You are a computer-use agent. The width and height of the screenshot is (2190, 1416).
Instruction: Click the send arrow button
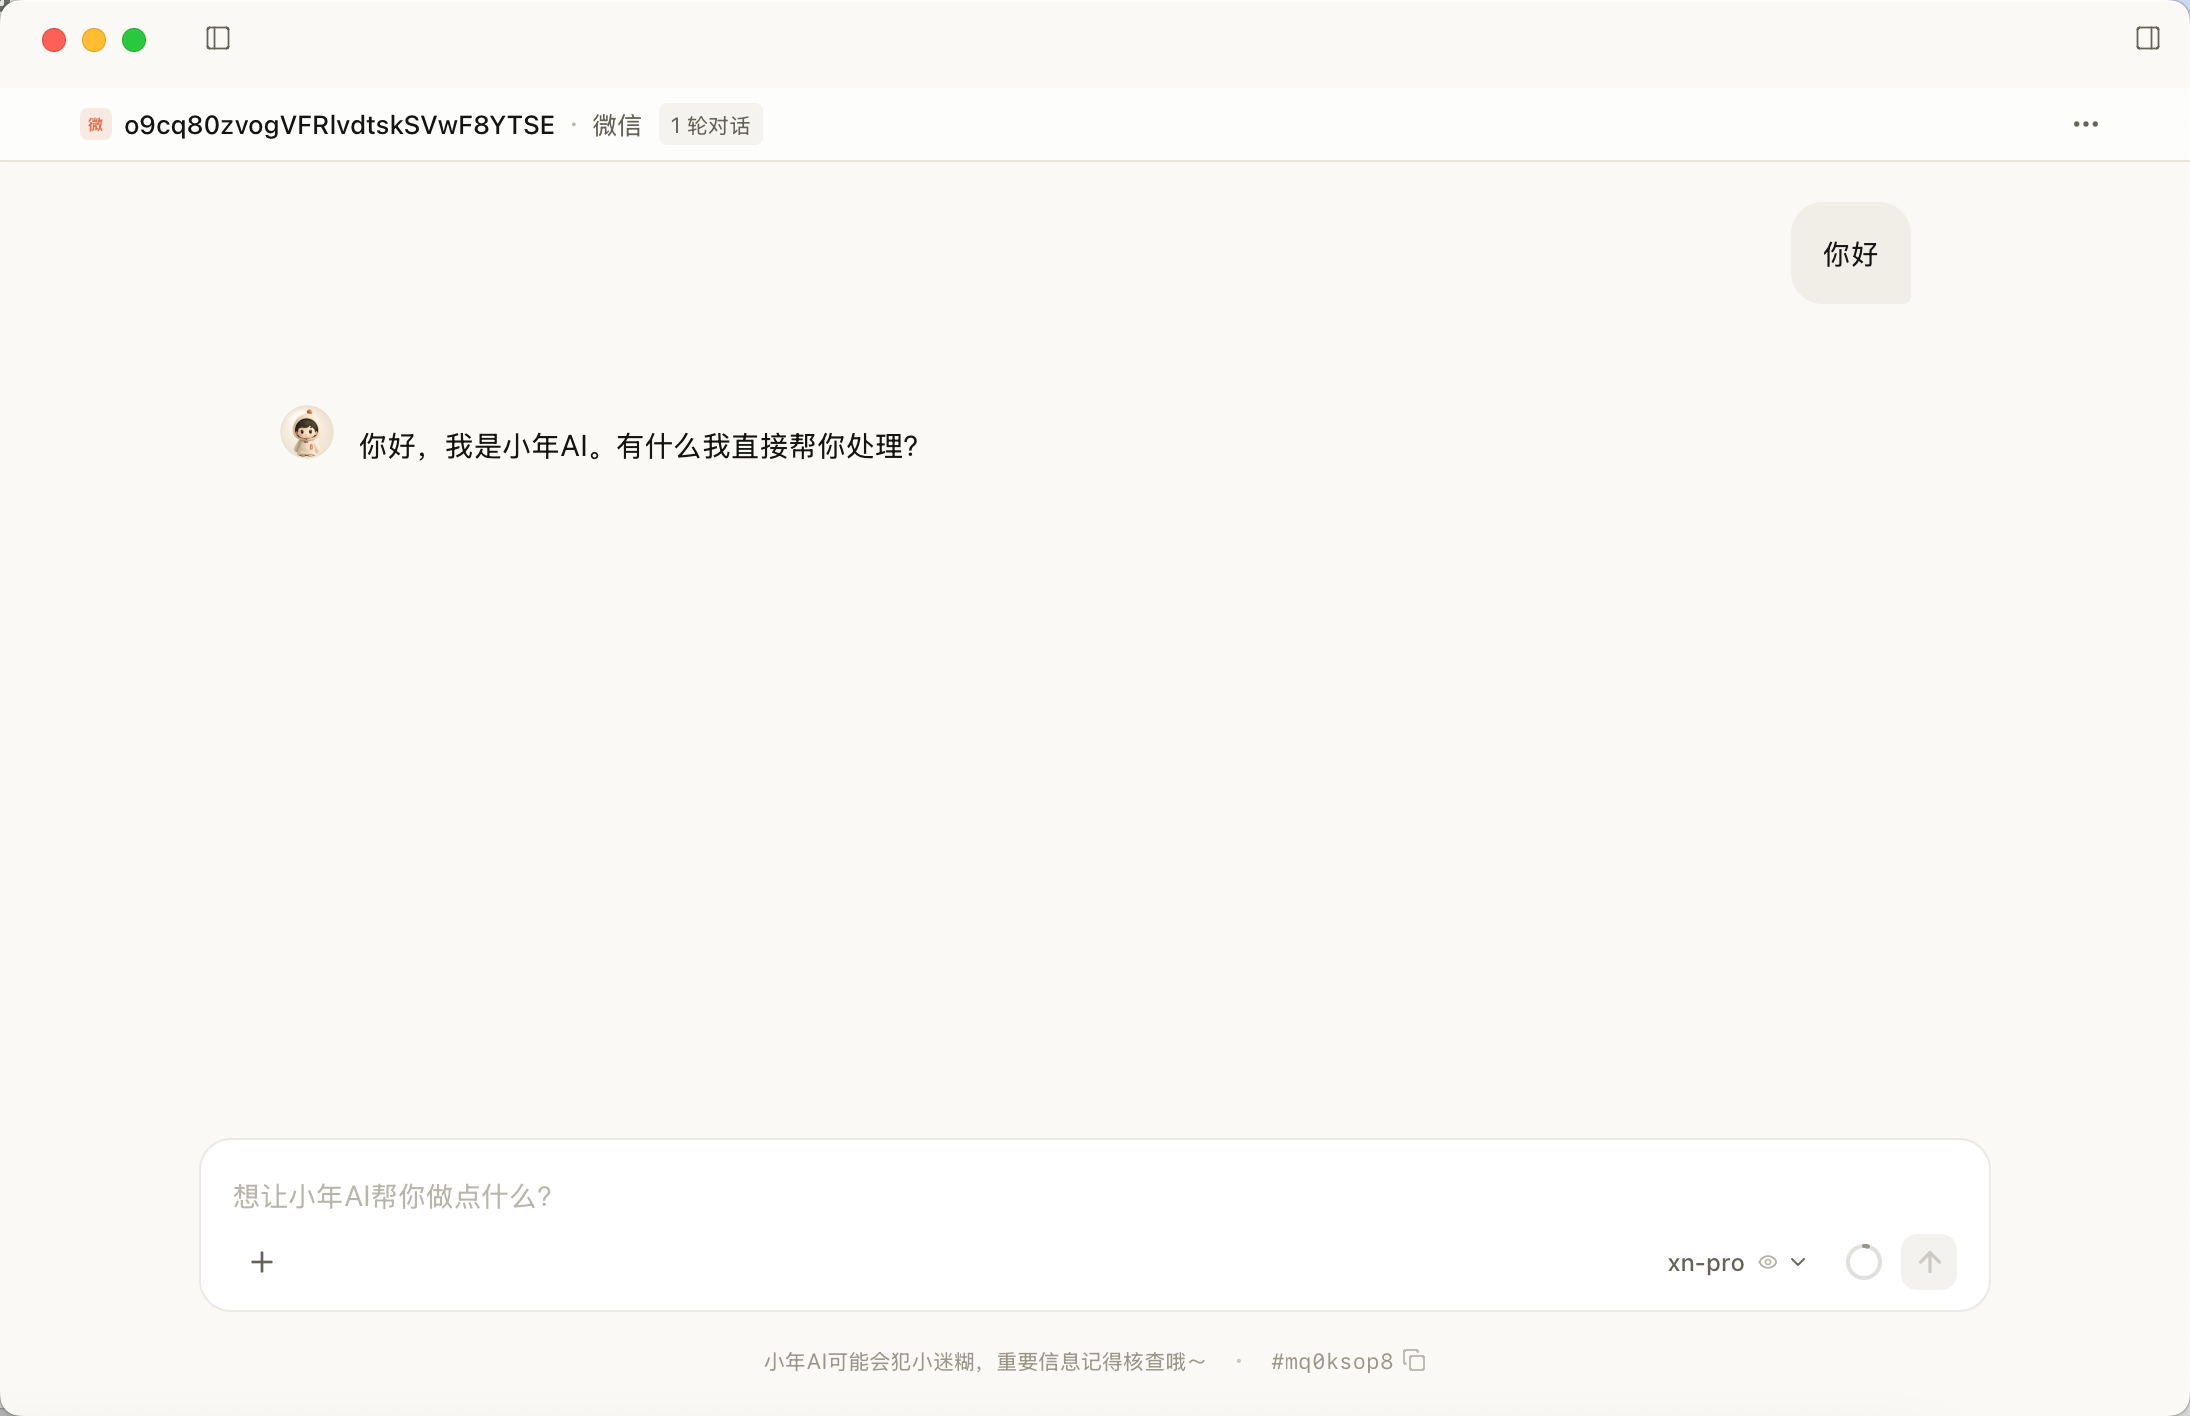tap(1929, 1262)
